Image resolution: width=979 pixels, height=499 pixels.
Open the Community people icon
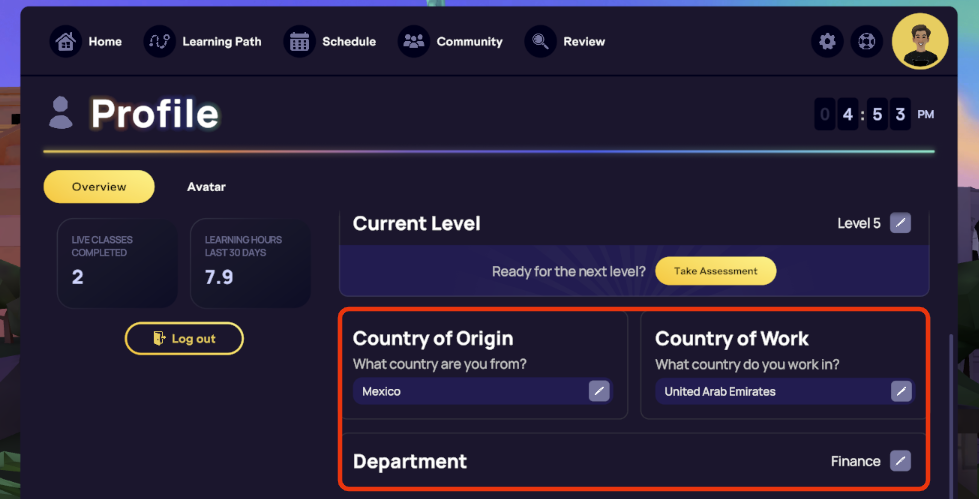[x=413, y=42]
